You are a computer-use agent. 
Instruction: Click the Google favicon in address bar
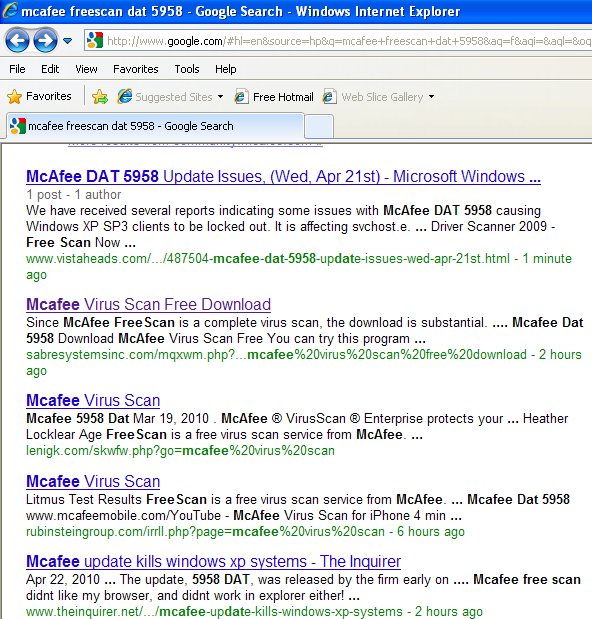[x=94, y=40]
